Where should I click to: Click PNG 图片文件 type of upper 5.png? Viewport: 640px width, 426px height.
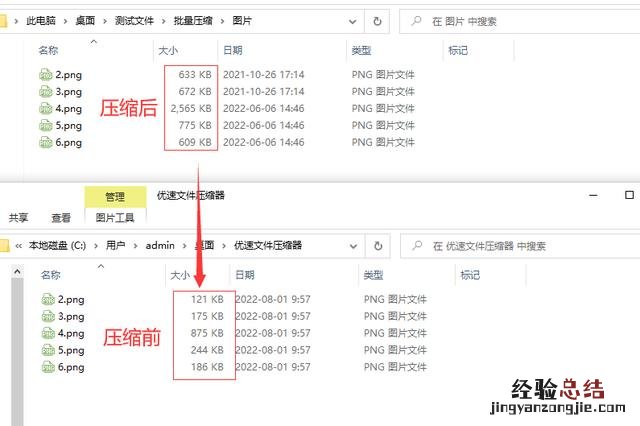click(383, 125)
